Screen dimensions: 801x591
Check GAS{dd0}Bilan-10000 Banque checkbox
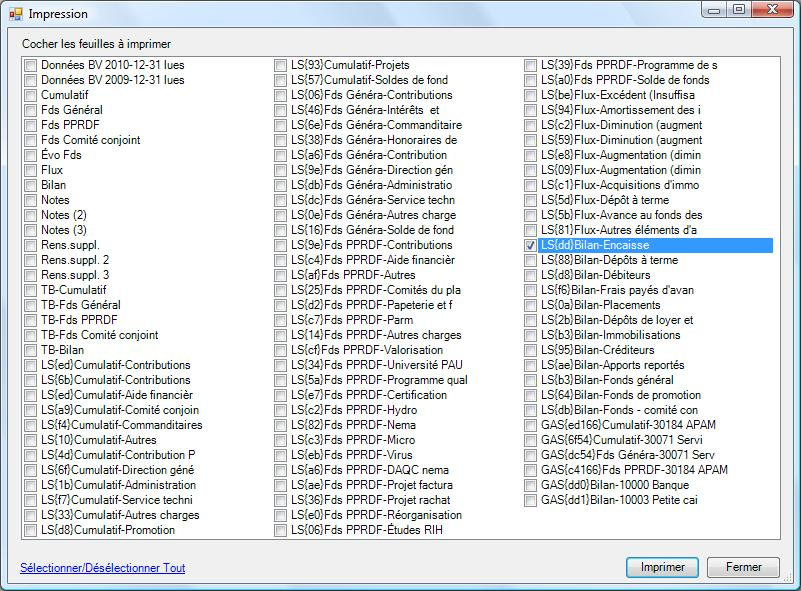(x=532, y=485)
